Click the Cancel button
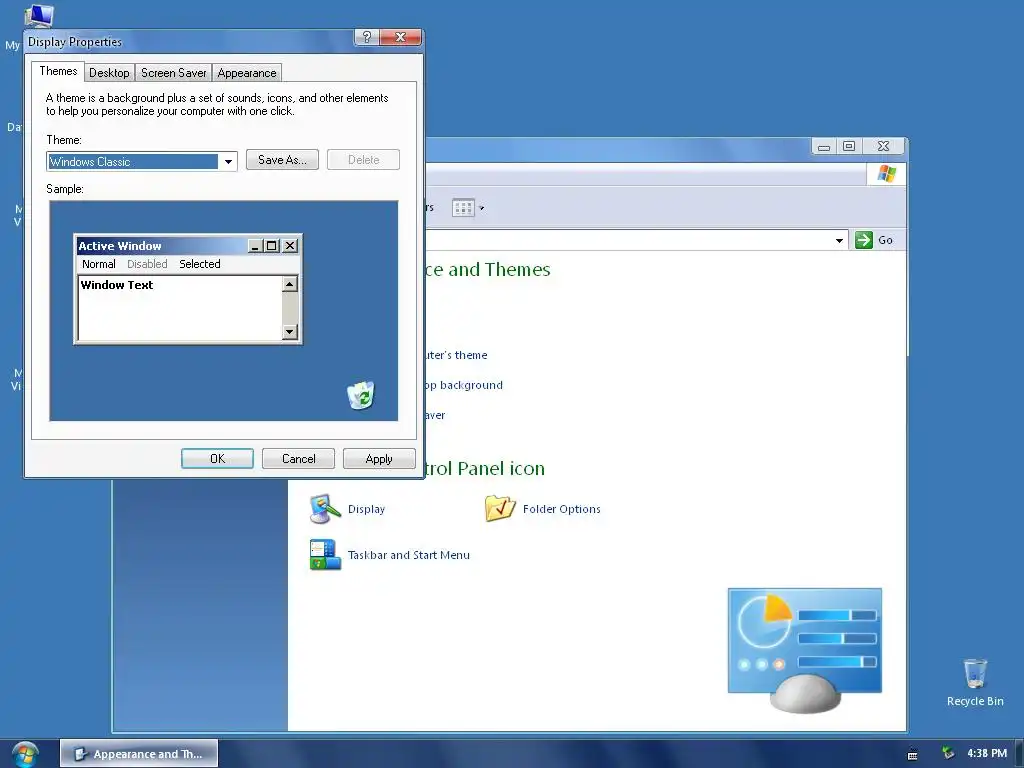This screenshot has width=1024, height=768. tap(298, 458)
